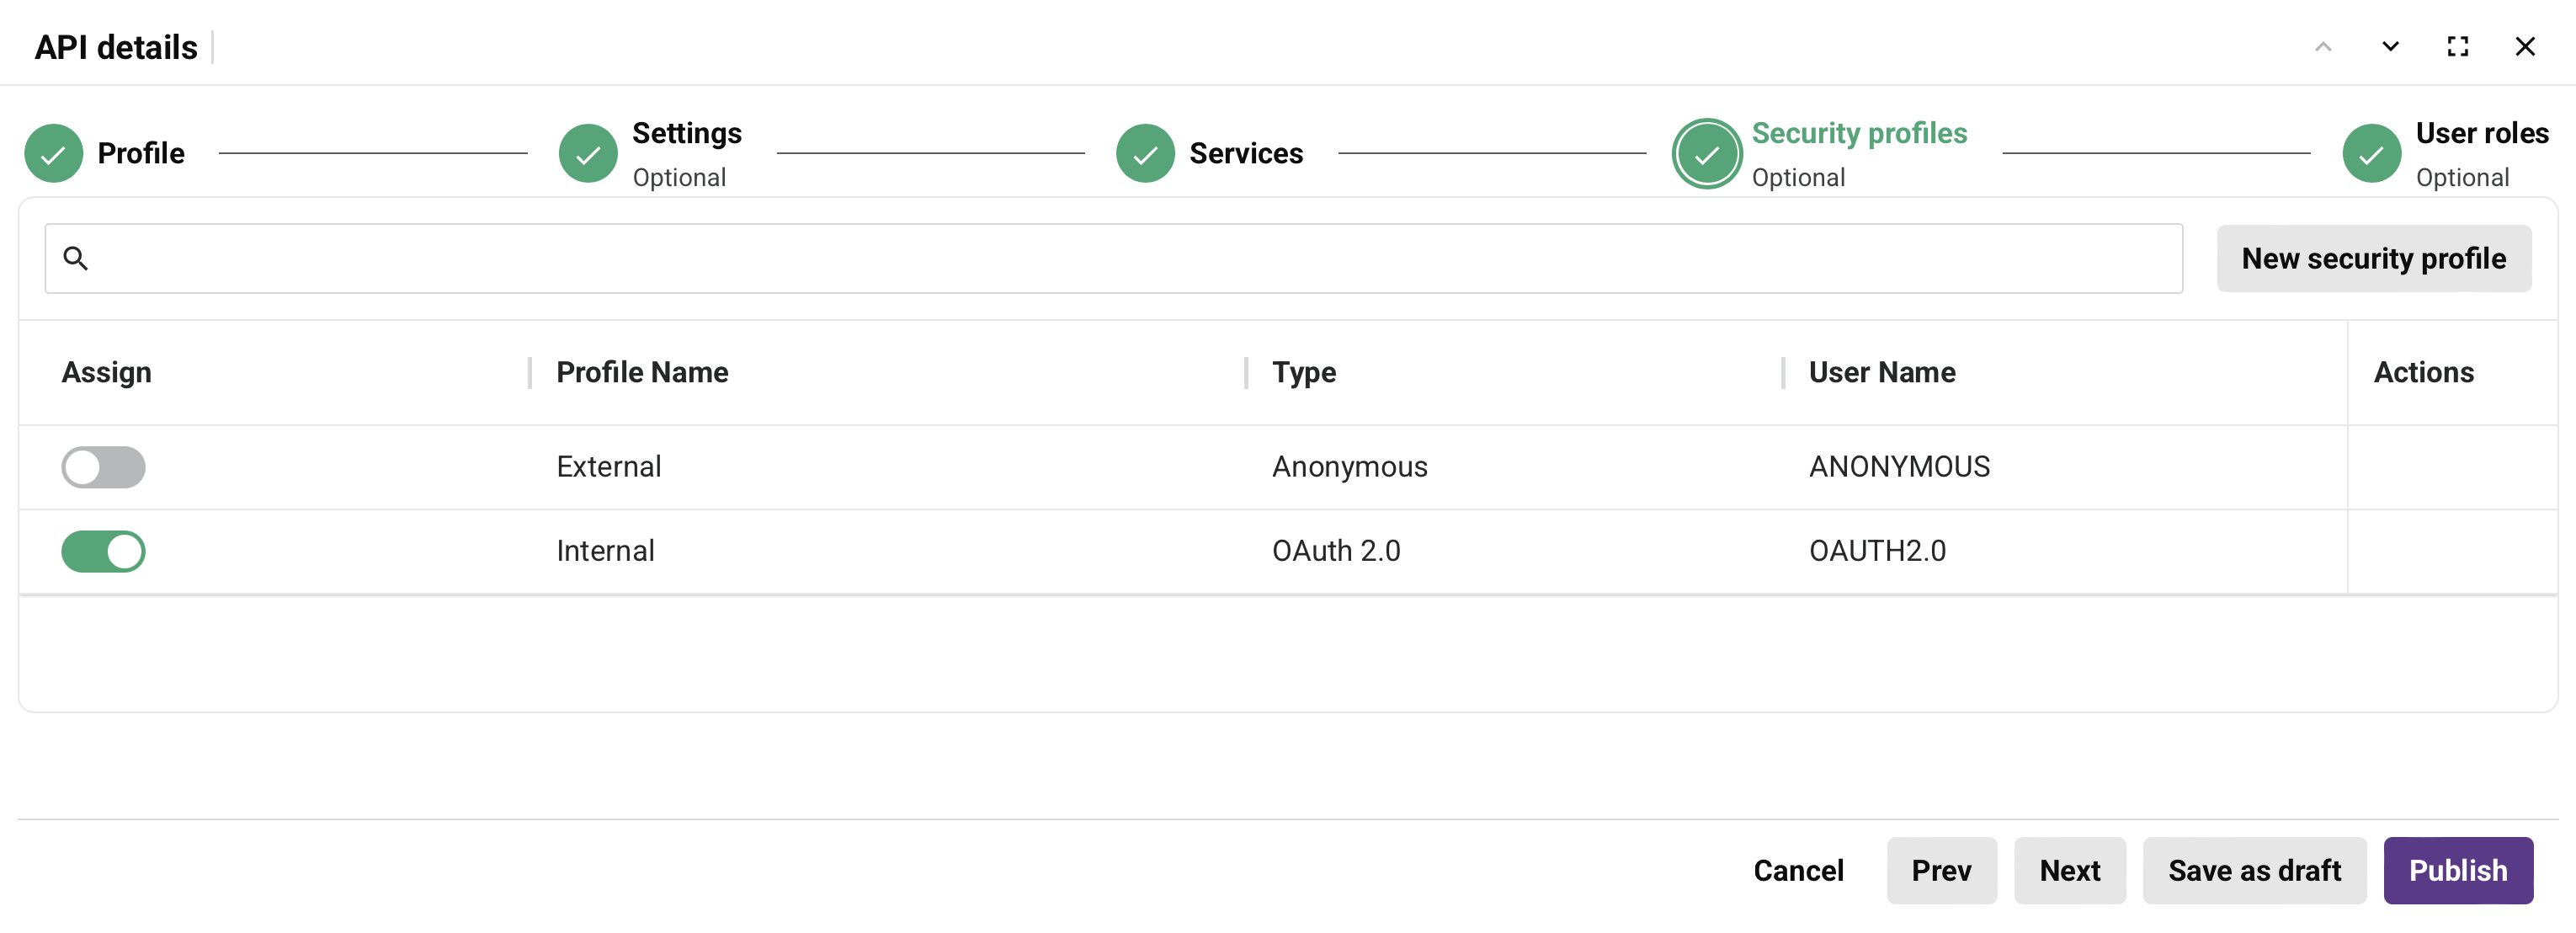Close the API details dialog
Viewport: 2576px width, 933px height.
(2526, 46)
